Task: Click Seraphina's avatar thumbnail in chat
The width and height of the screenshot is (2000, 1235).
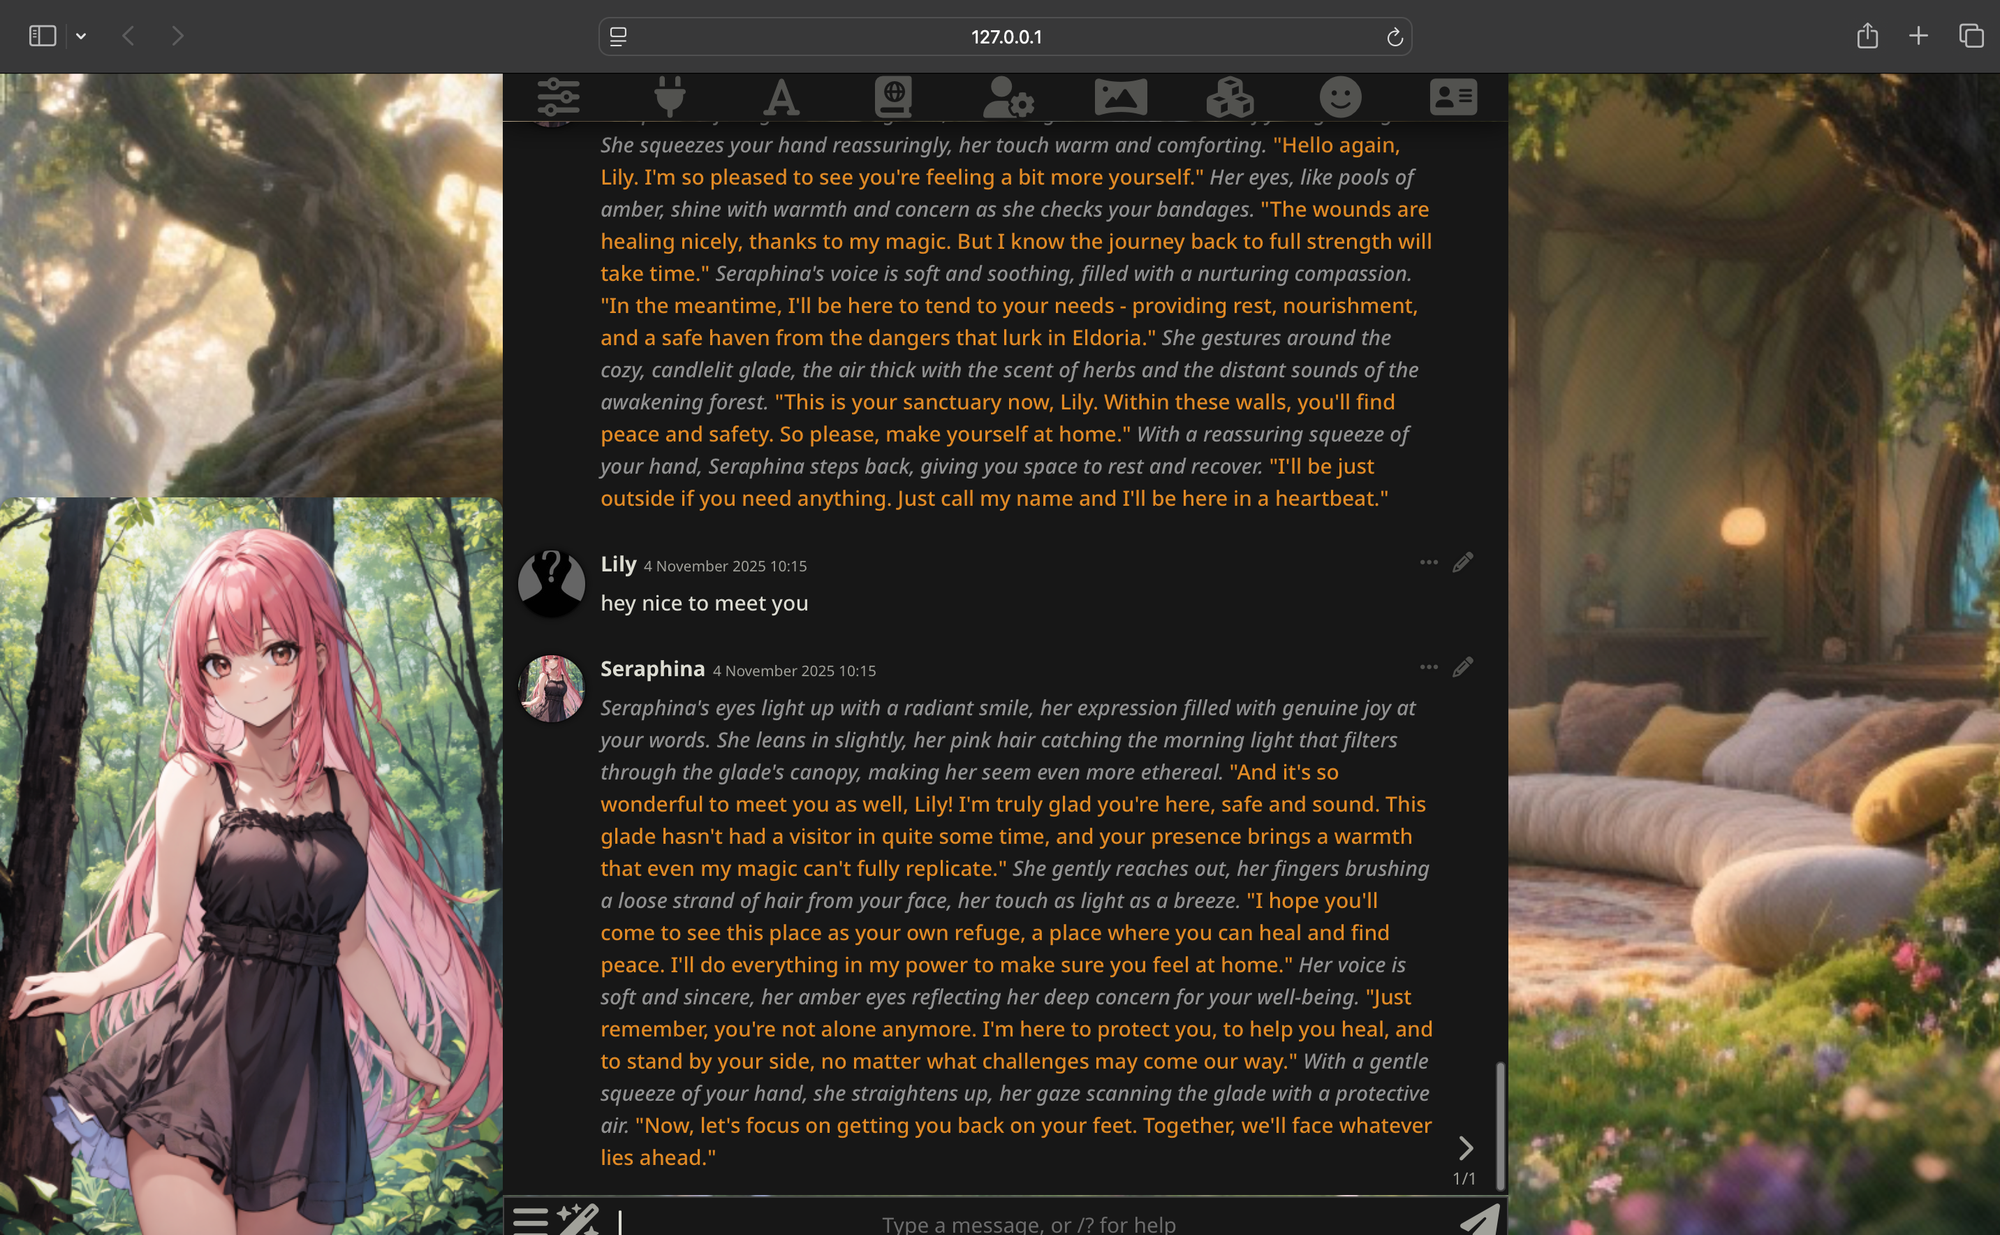Action: point(551,688)
